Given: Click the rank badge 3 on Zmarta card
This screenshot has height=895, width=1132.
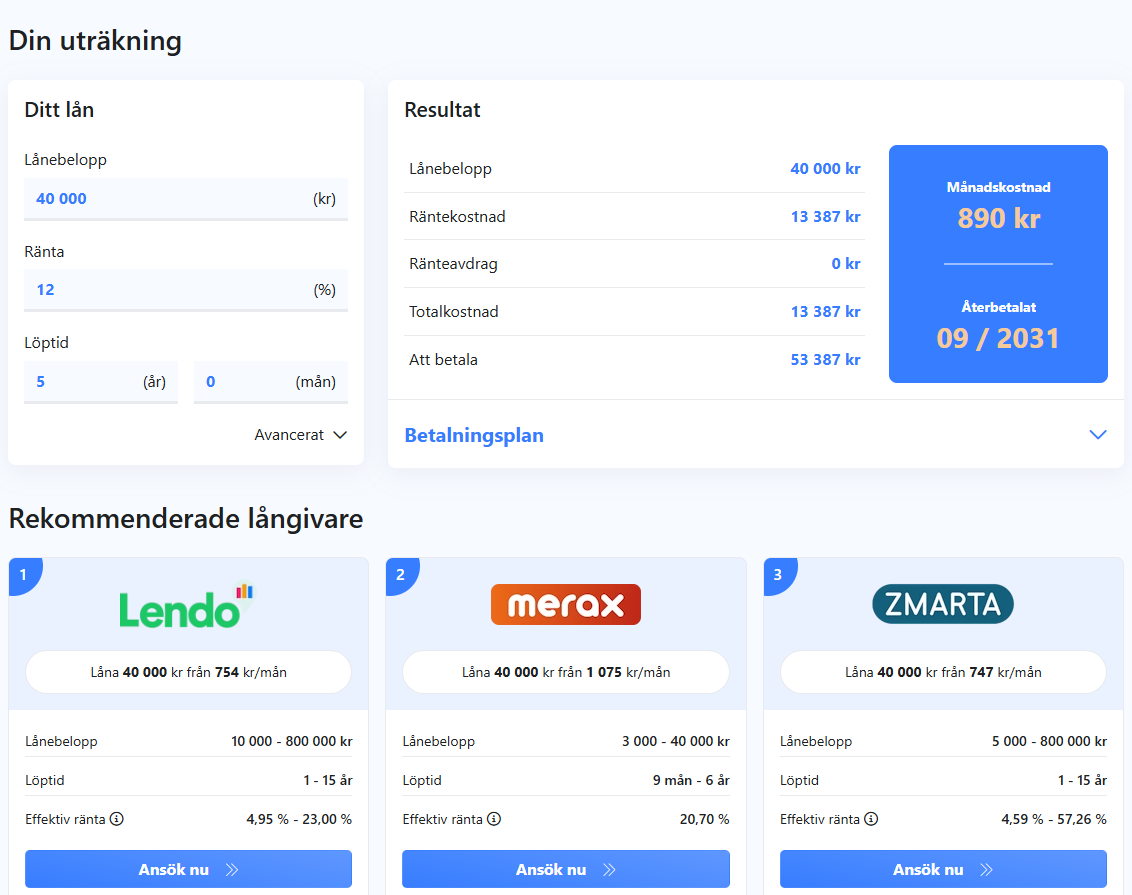Looking at the screenshot, I should (778, 575).
